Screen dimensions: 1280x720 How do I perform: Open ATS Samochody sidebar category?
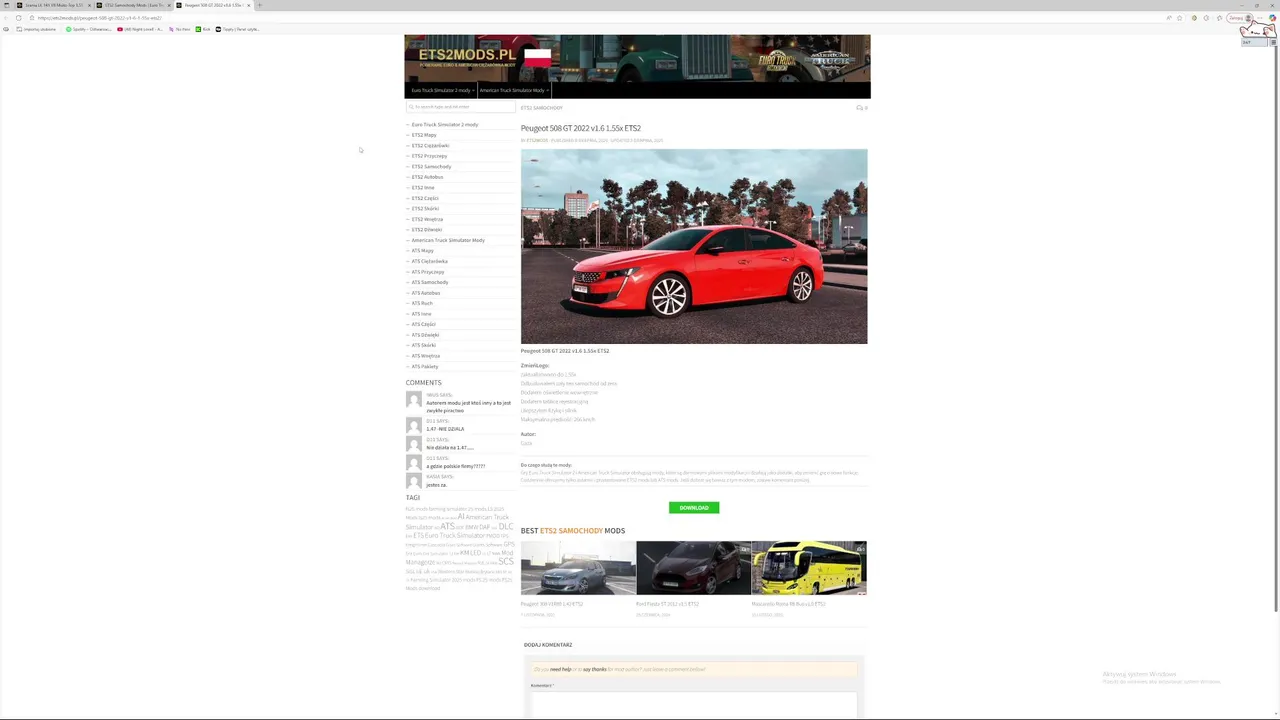pyautogui.click(x=430, y=282)
